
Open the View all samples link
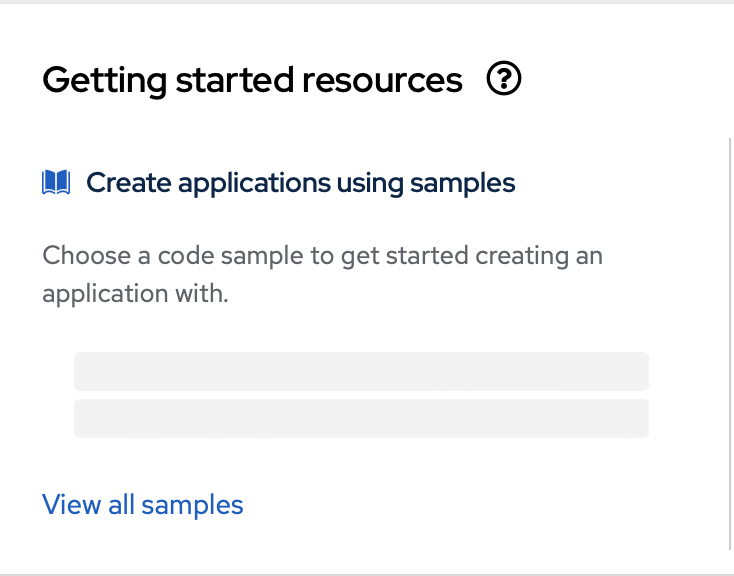click(x=143, y=505)
